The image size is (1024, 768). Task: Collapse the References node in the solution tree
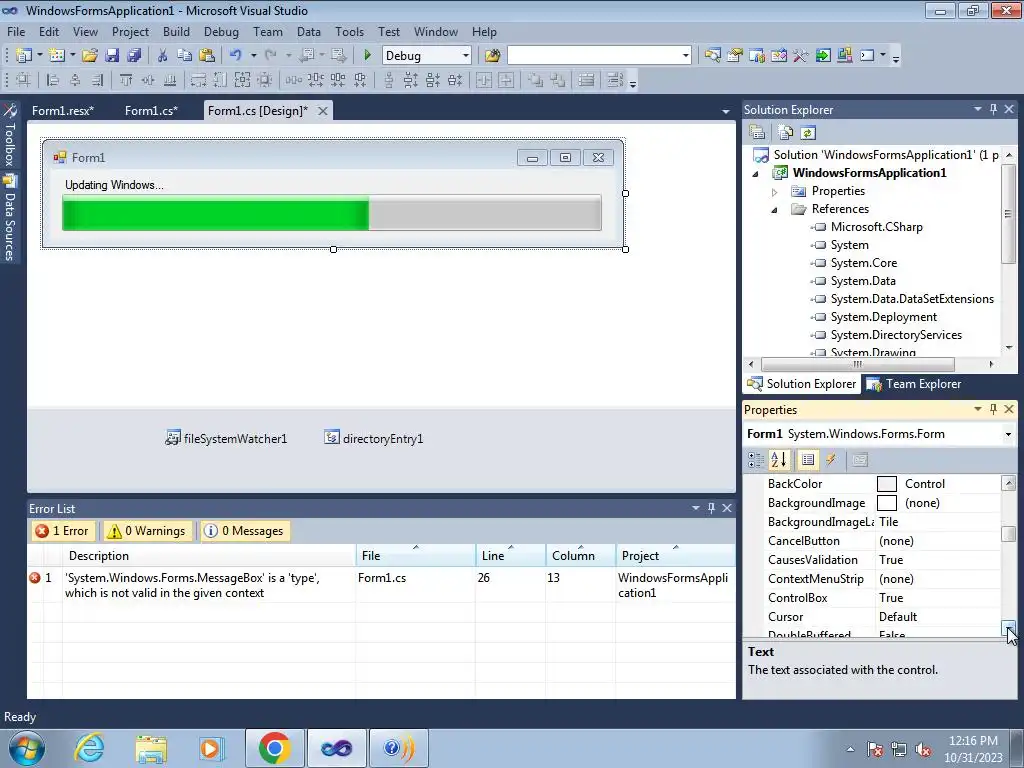point(775,210)
